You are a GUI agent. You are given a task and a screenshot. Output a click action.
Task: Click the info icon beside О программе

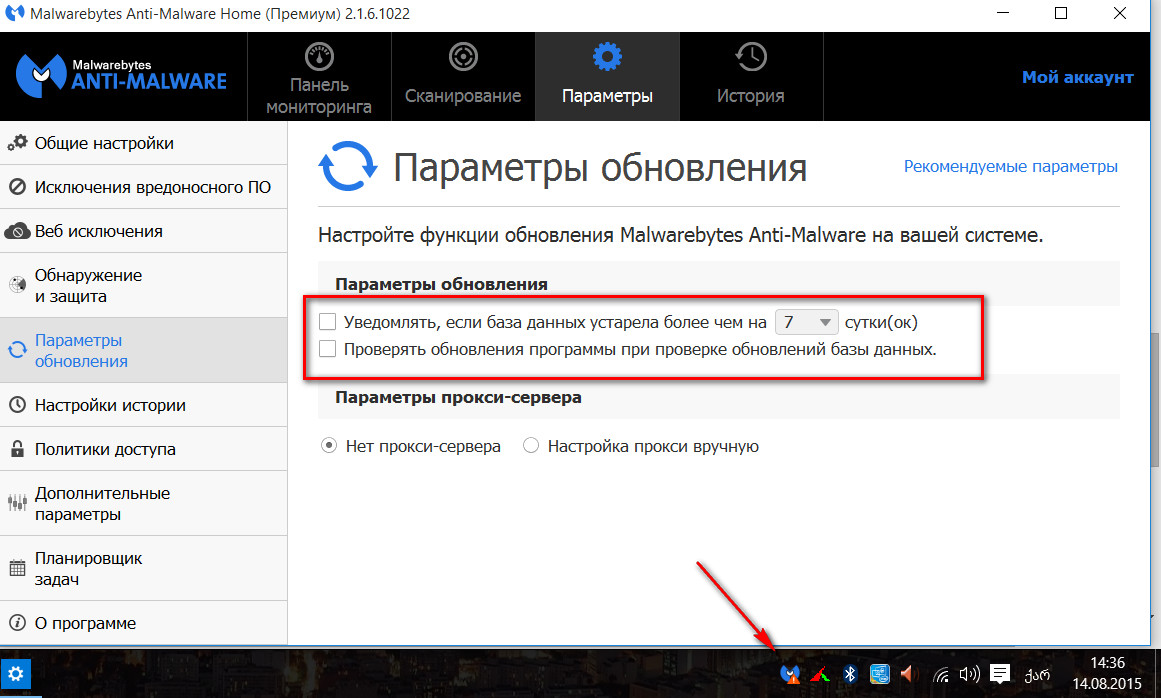point(17,623)
